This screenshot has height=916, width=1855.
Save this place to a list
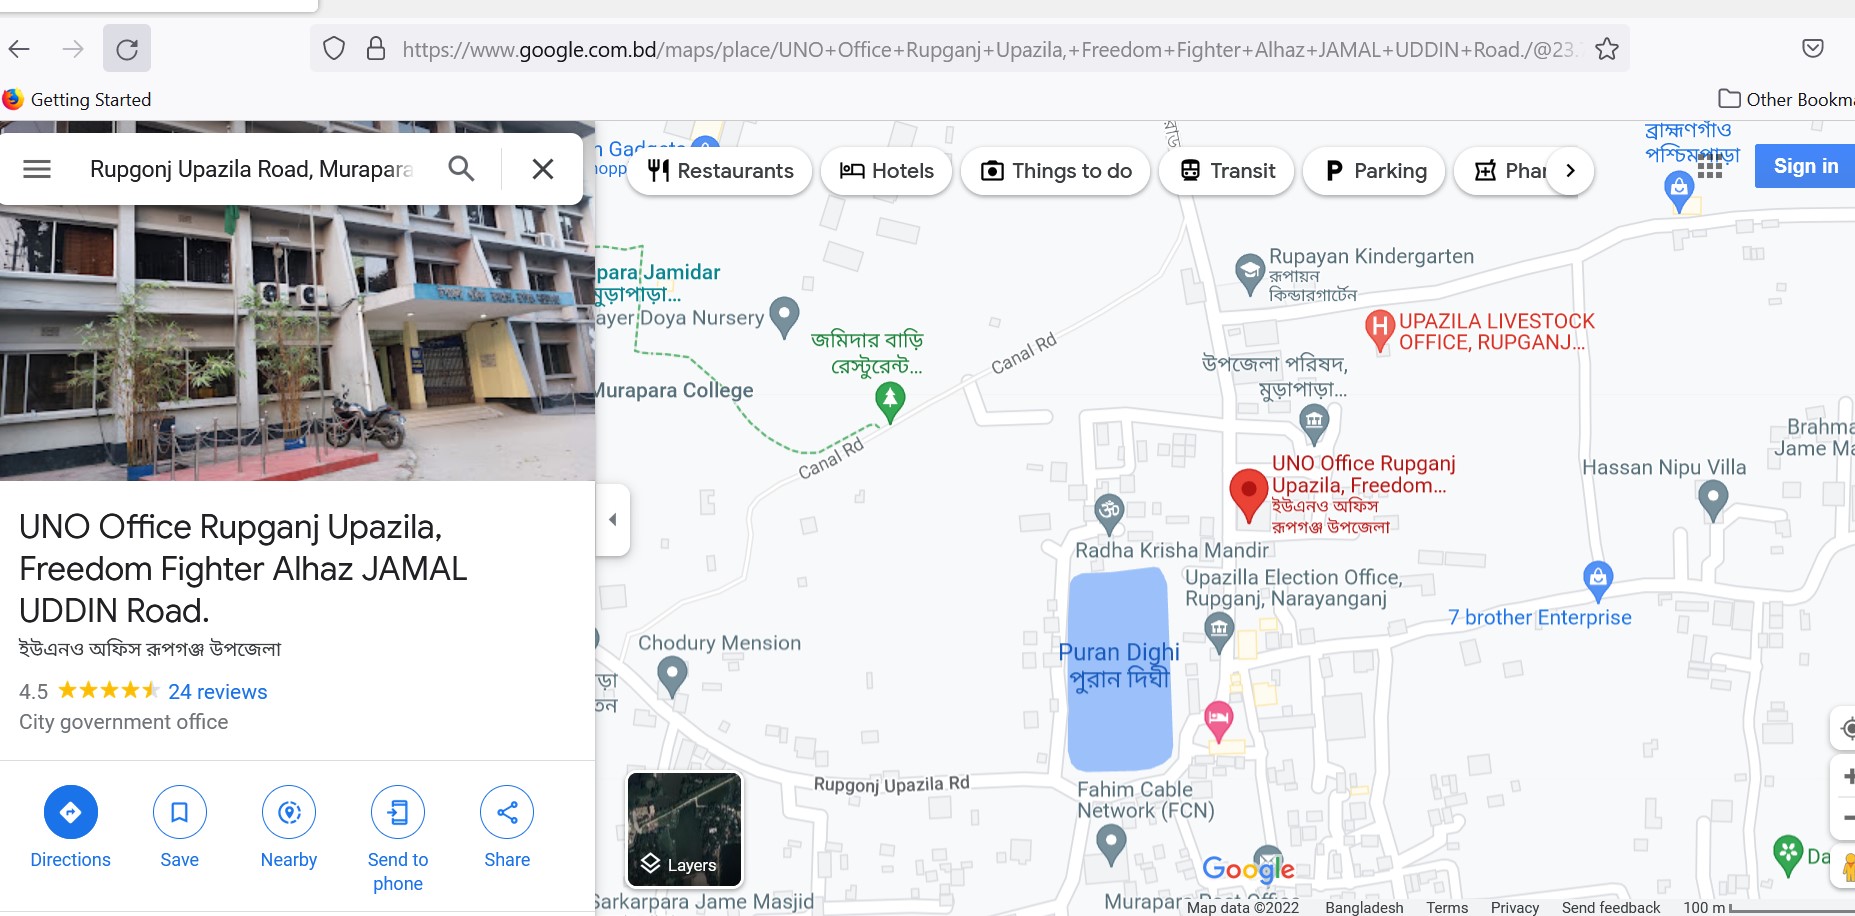click(x=179, y=812)
